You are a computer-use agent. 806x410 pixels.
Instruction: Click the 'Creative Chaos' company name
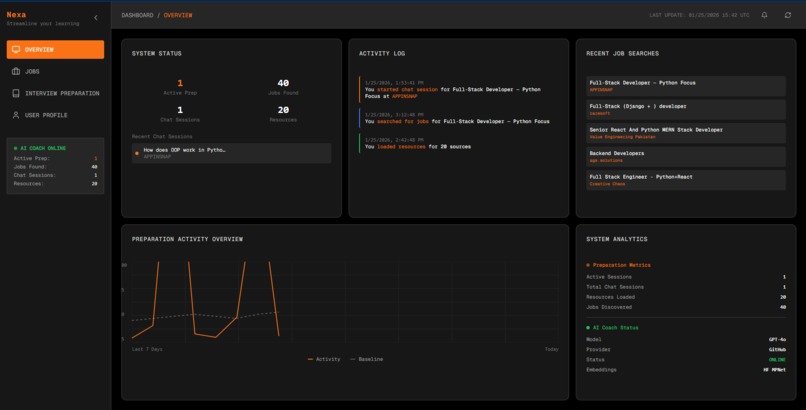coord(607,184)
